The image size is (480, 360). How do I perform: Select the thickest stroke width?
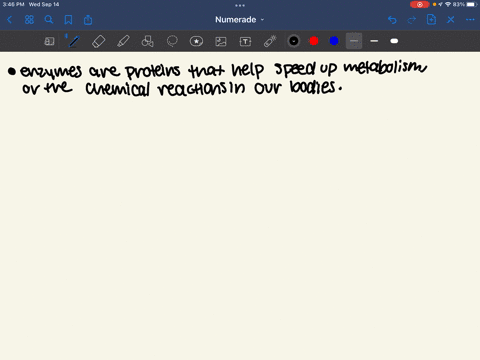(x=394, y=41)
